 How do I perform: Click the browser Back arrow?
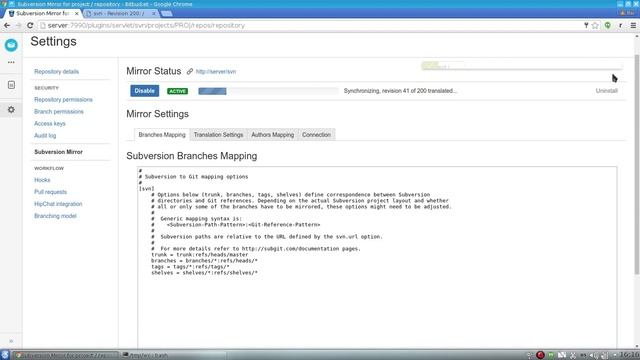(x=7, y=25)
